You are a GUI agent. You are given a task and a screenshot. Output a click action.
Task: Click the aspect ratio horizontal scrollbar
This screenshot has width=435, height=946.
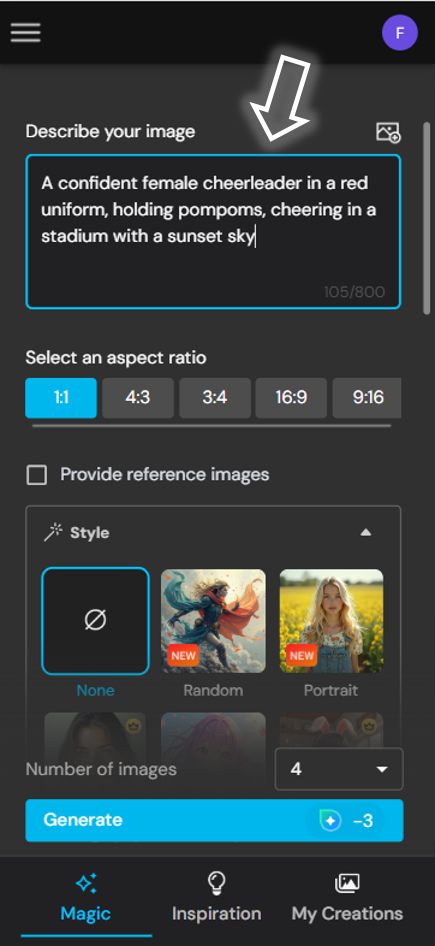pos(211,426)
